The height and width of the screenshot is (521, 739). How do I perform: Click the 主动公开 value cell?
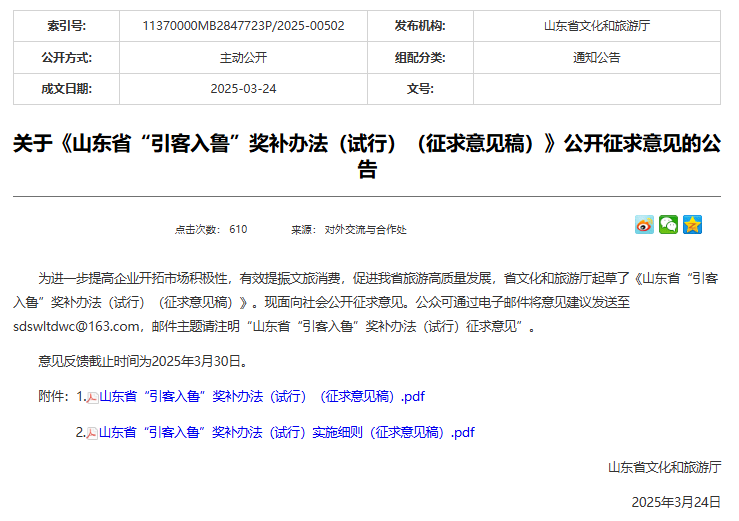coord(243,58)
